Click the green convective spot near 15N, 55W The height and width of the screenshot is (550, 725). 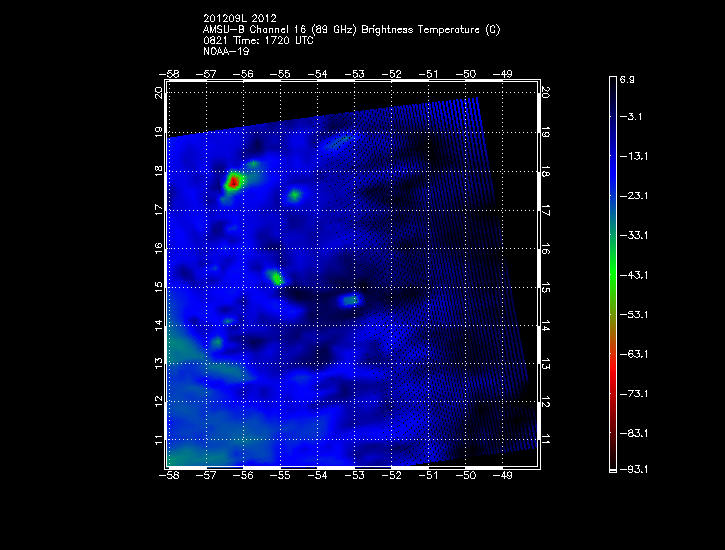[276, 278]
